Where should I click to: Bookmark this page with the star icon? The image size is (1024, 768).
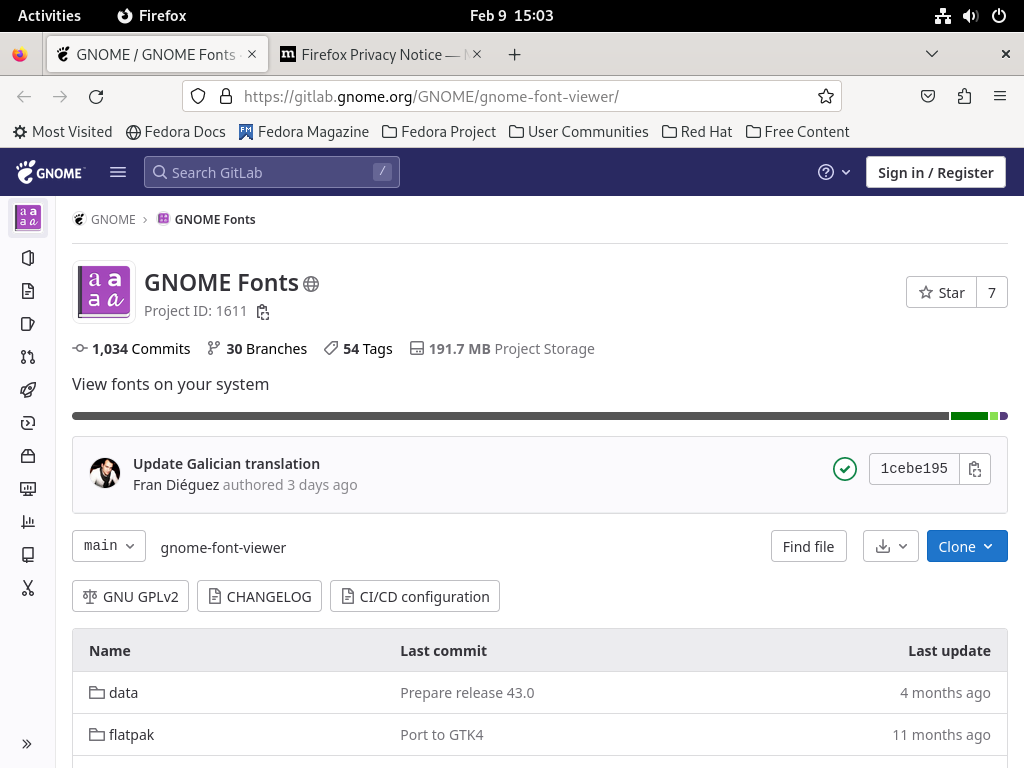pos(825,97)
